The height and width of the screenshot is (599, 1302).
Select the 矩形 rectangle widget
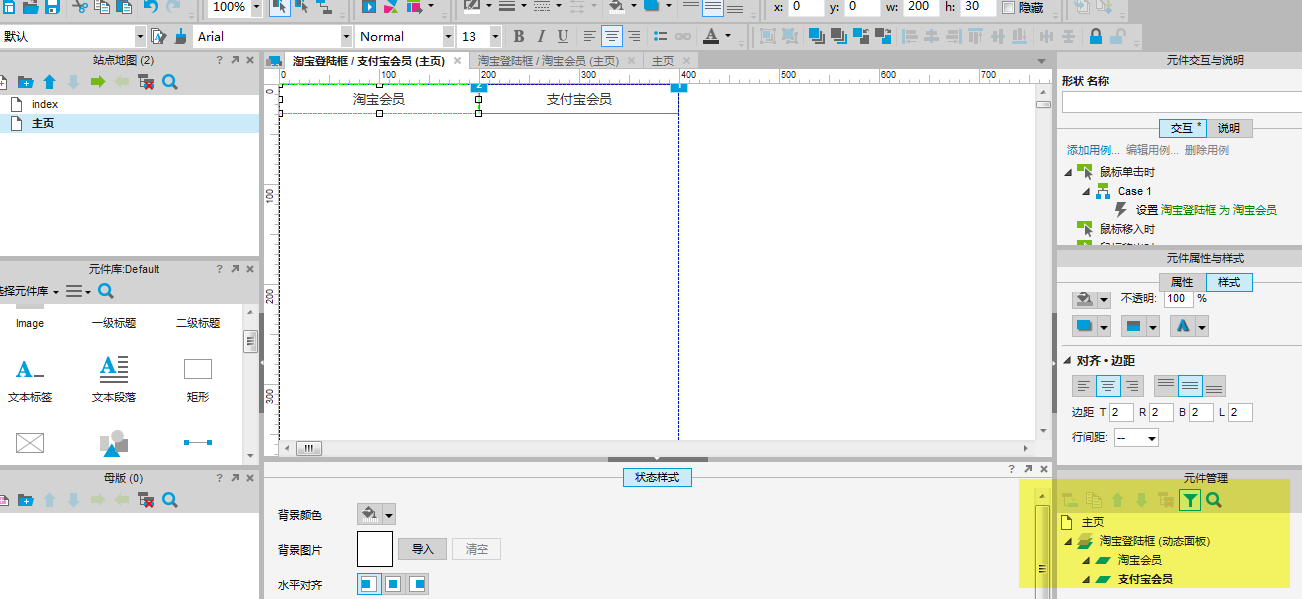[198, 377]
